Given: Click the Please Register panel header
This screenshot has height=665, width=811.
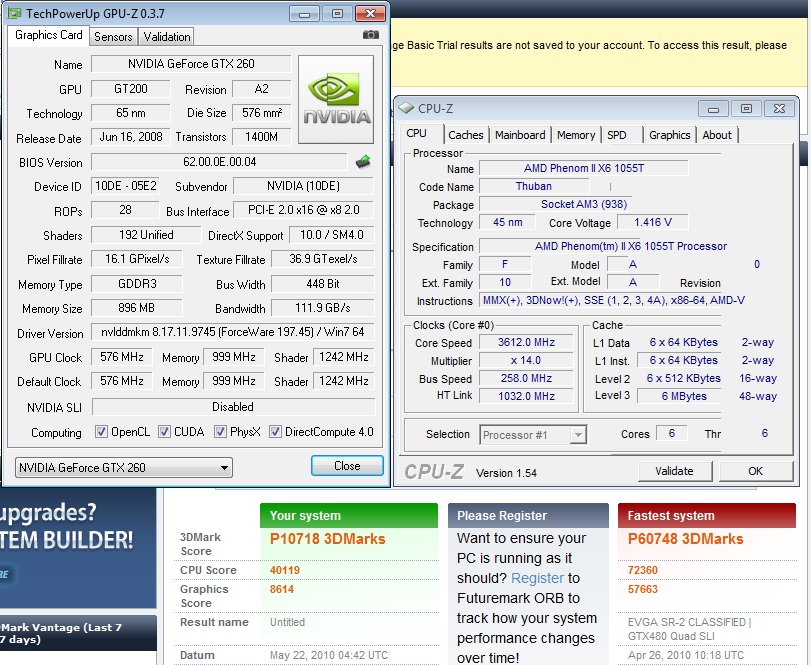Looking at the screenshot, I should pos(528,516).
